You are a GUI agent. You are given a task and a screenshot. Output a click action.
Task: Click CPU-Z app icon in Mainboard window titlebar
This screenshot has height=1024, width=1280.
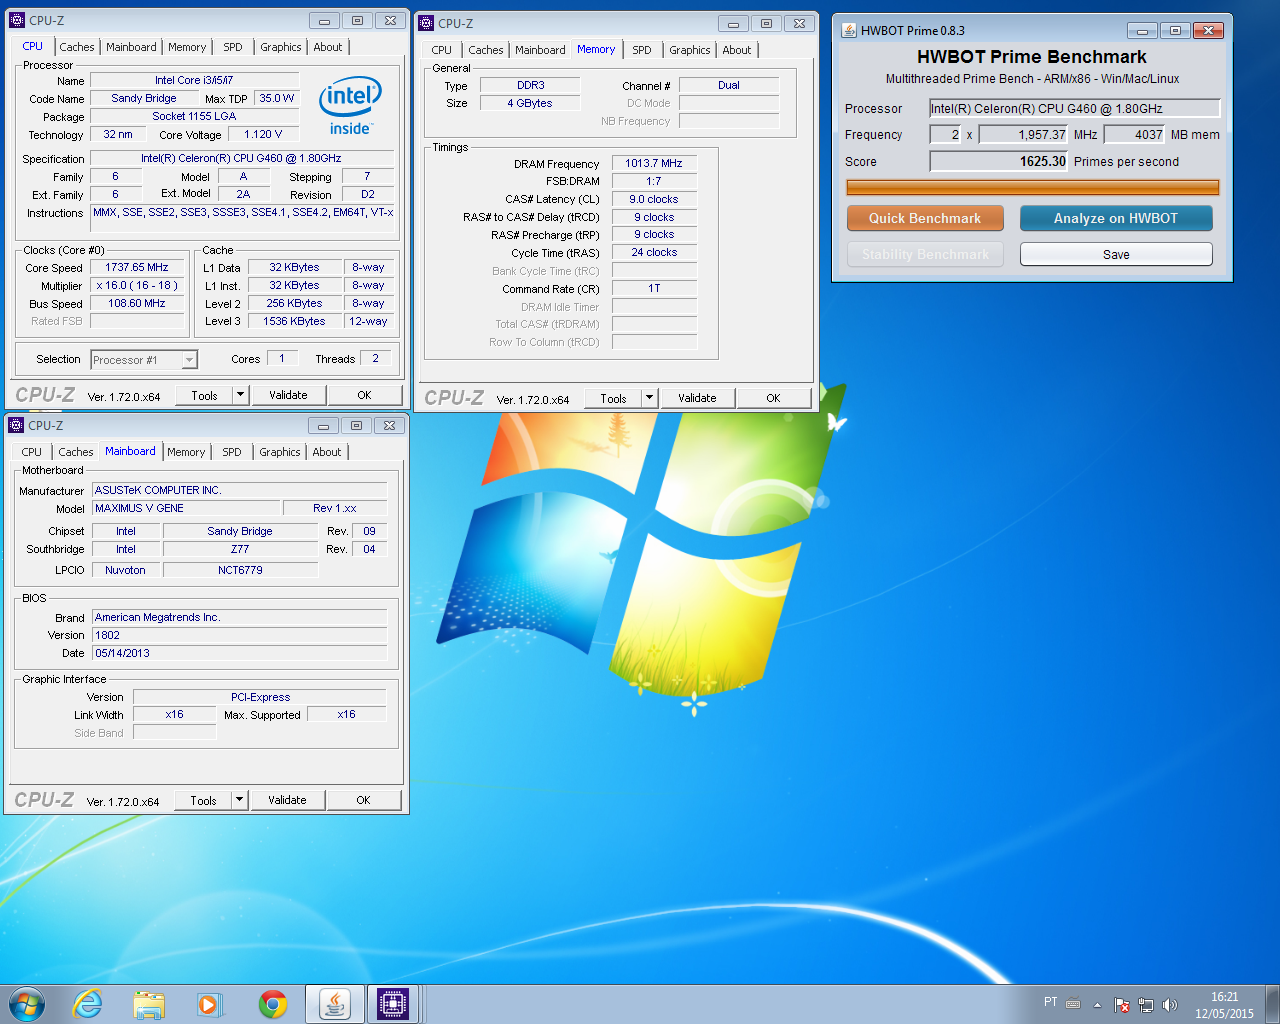[x=16, y=425]
